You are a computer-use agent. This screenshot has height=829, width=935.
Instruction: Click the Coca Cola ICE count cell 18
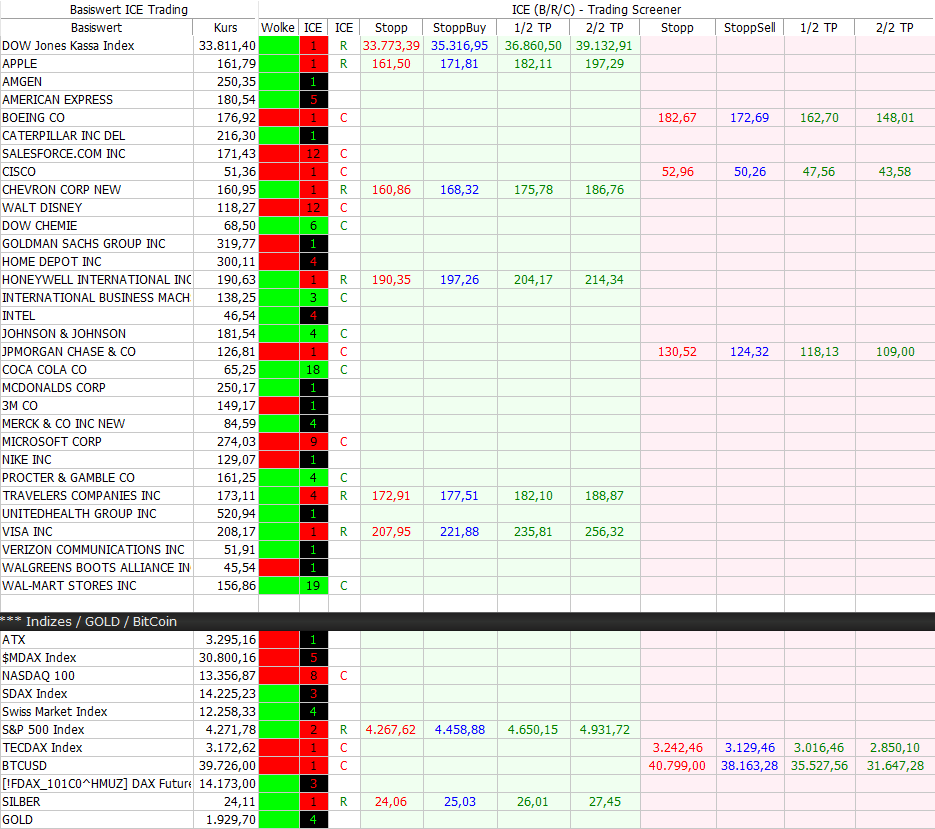pos(313,370)
